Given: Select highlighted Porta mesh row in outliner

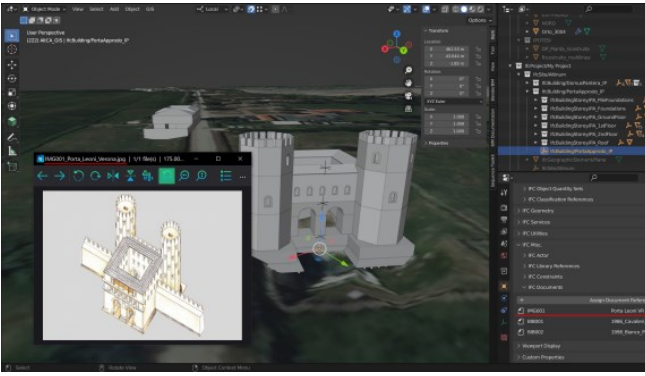Looking at the screenshot, I should (571, 151).
